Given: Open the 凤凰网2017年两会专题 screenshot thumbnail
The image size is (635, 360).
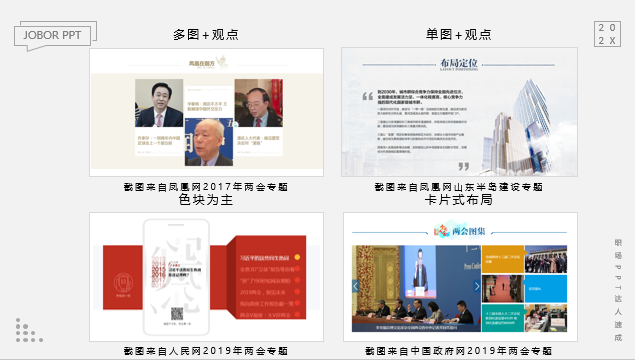Looking at the screenshot, I should tap(207, 112).
